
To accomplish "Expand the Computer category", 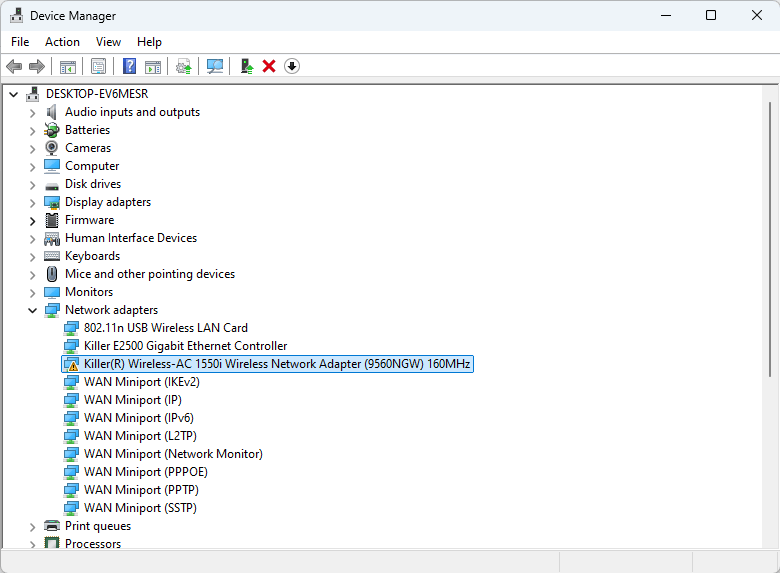I will pyautogui.click(x=32, y=167).
